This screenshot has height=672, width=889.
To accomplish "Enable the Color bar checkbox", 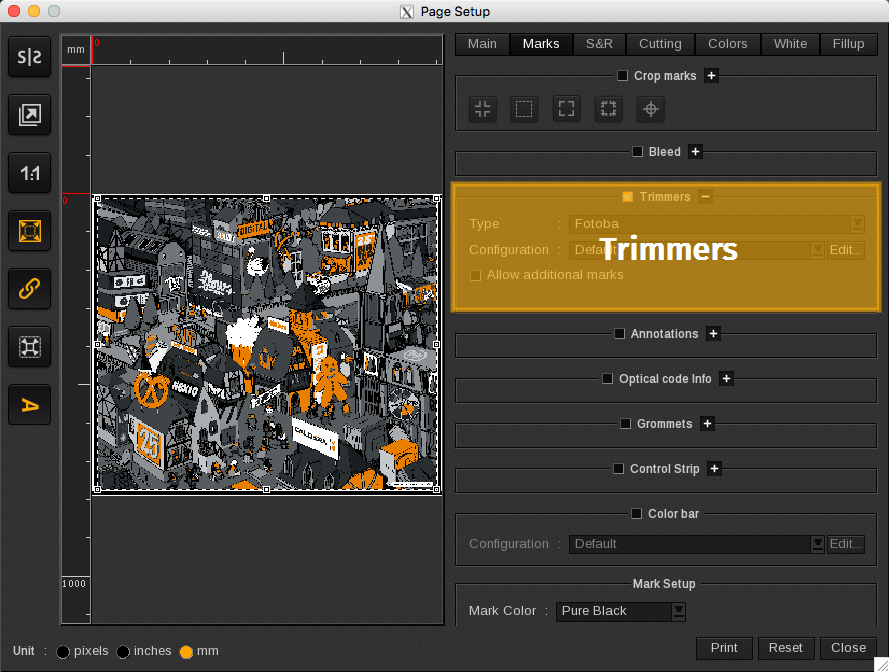I will [637, 514].
